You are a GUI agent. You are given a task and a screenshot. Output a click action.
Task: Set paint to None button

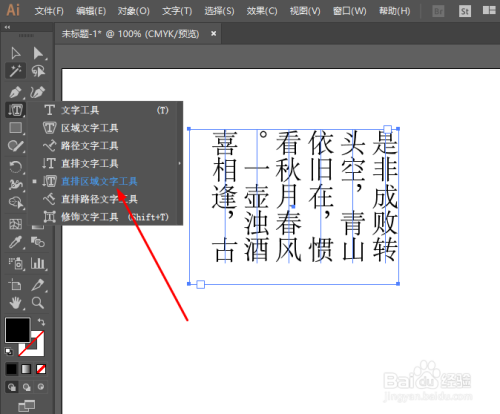tap(41, 369)
